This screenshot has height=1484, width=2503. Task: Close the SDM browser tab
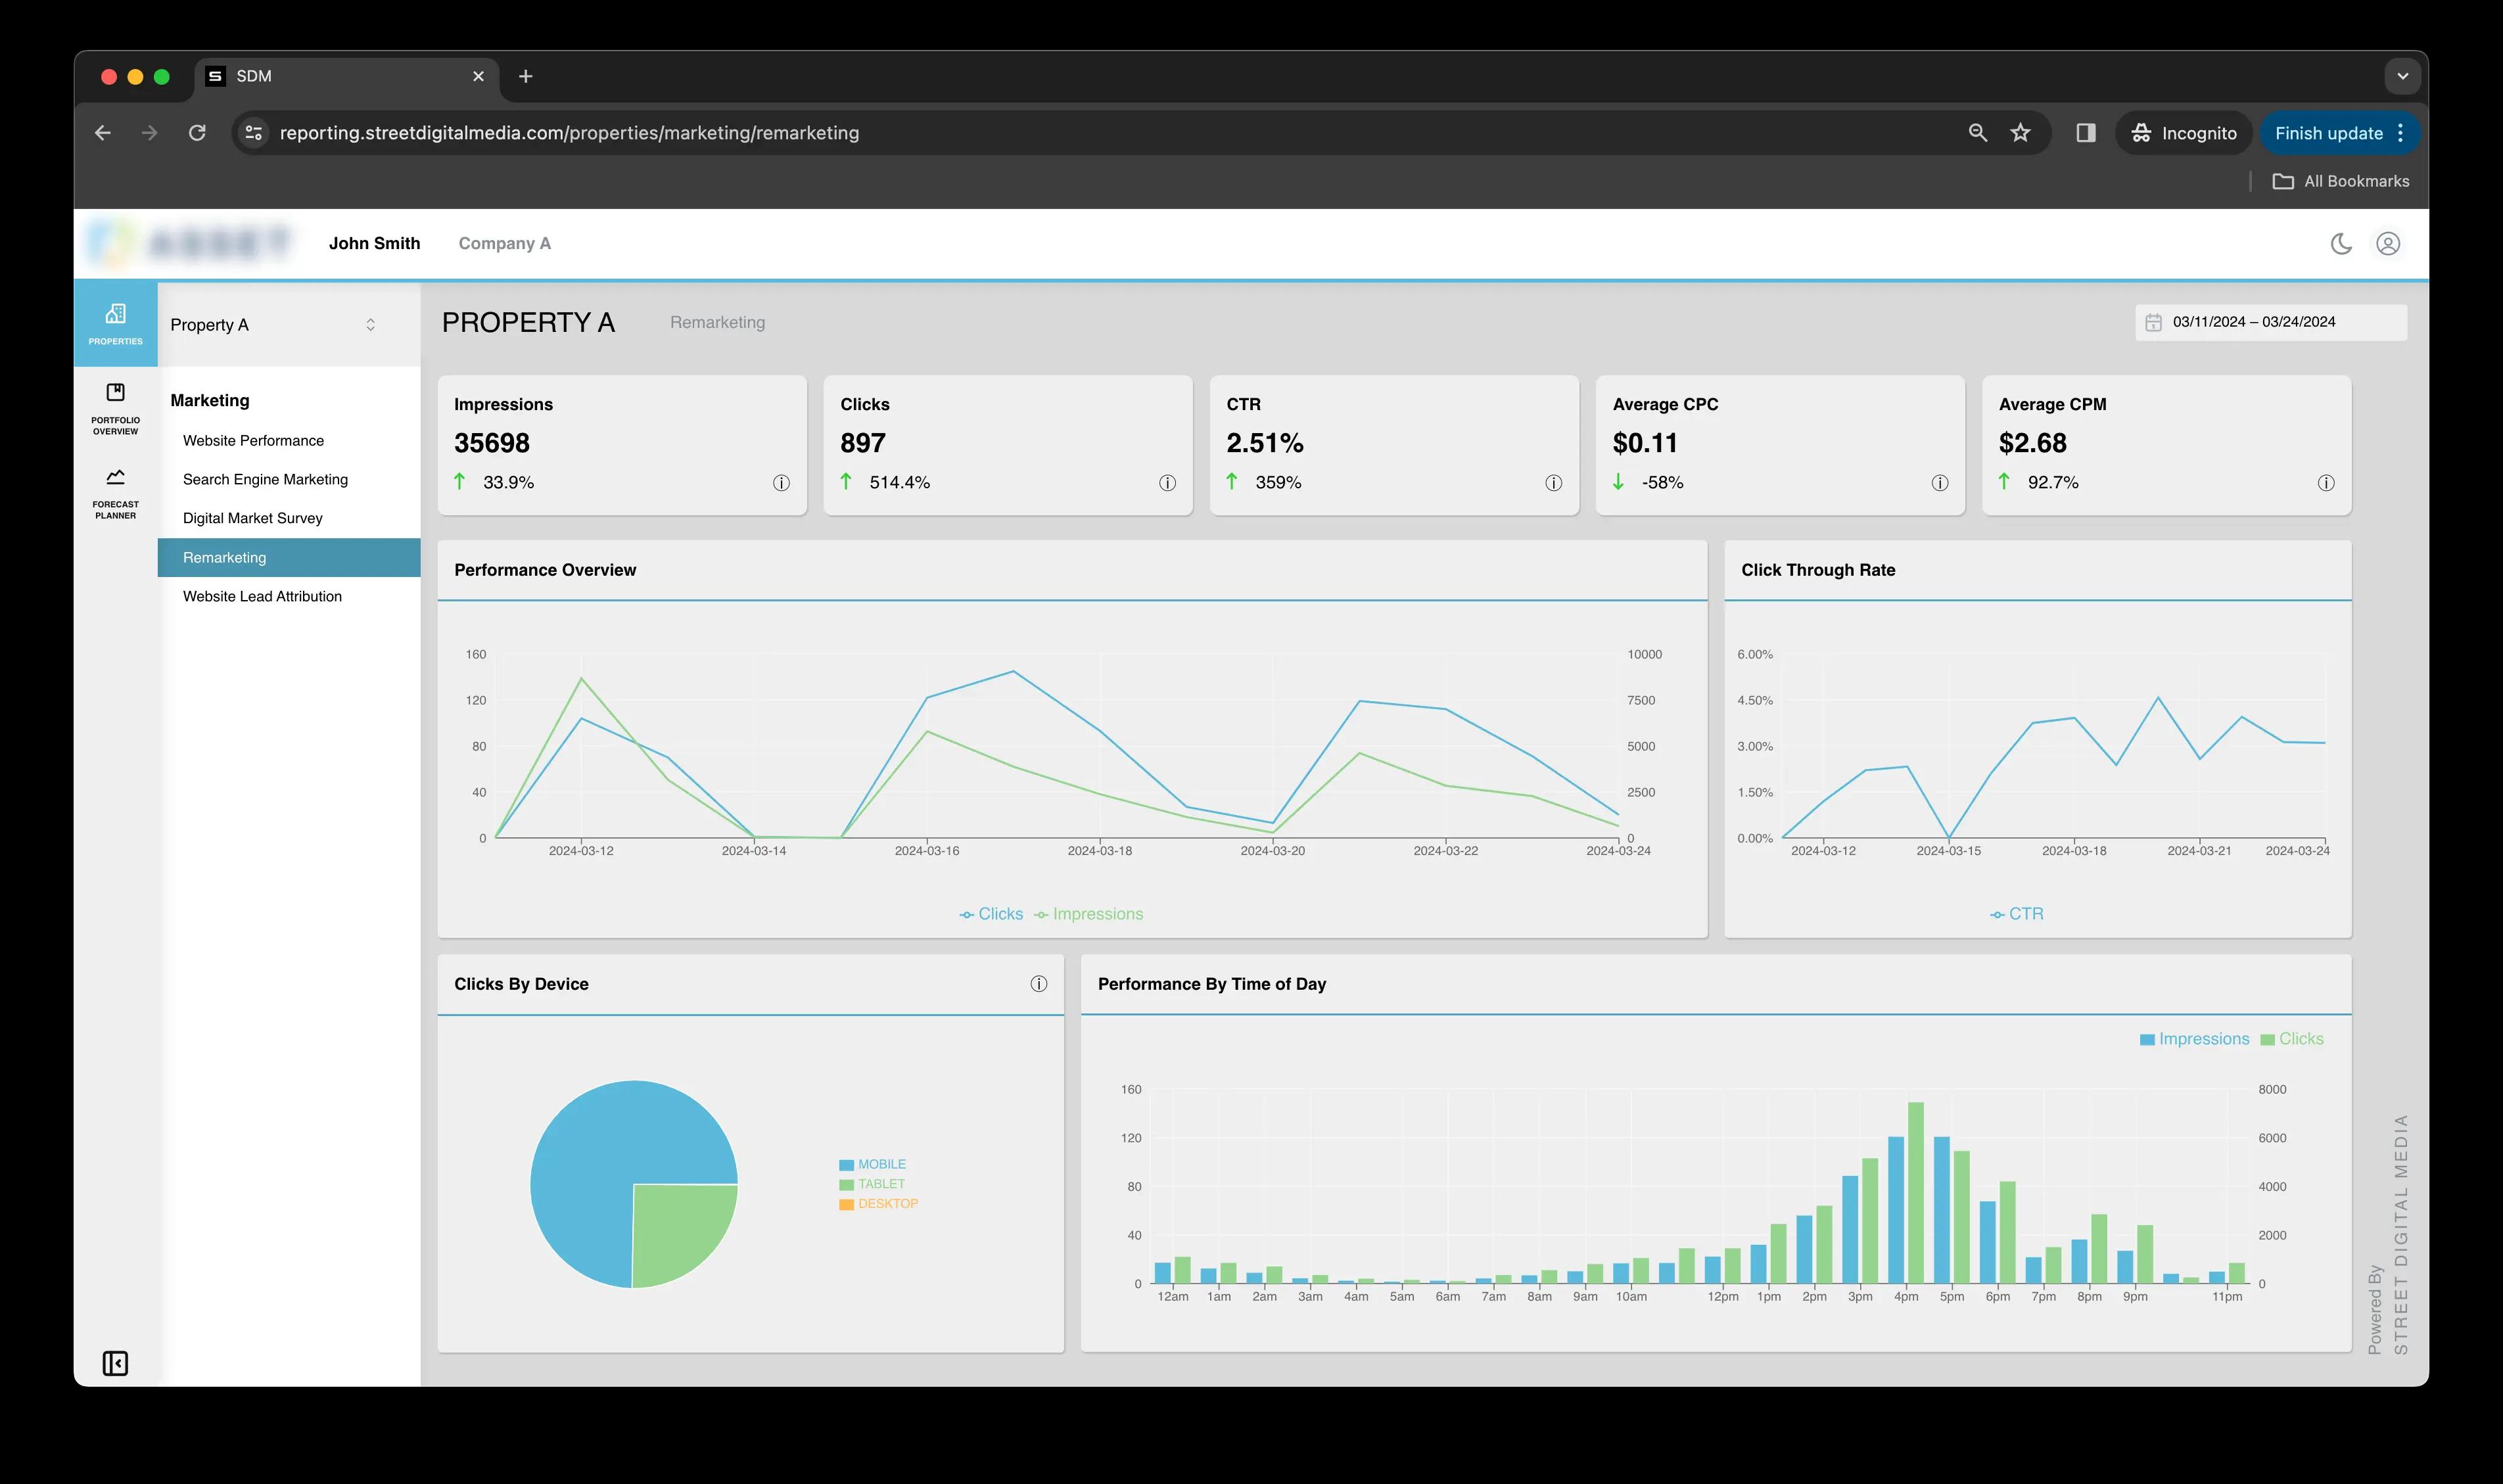pos(478,77)
